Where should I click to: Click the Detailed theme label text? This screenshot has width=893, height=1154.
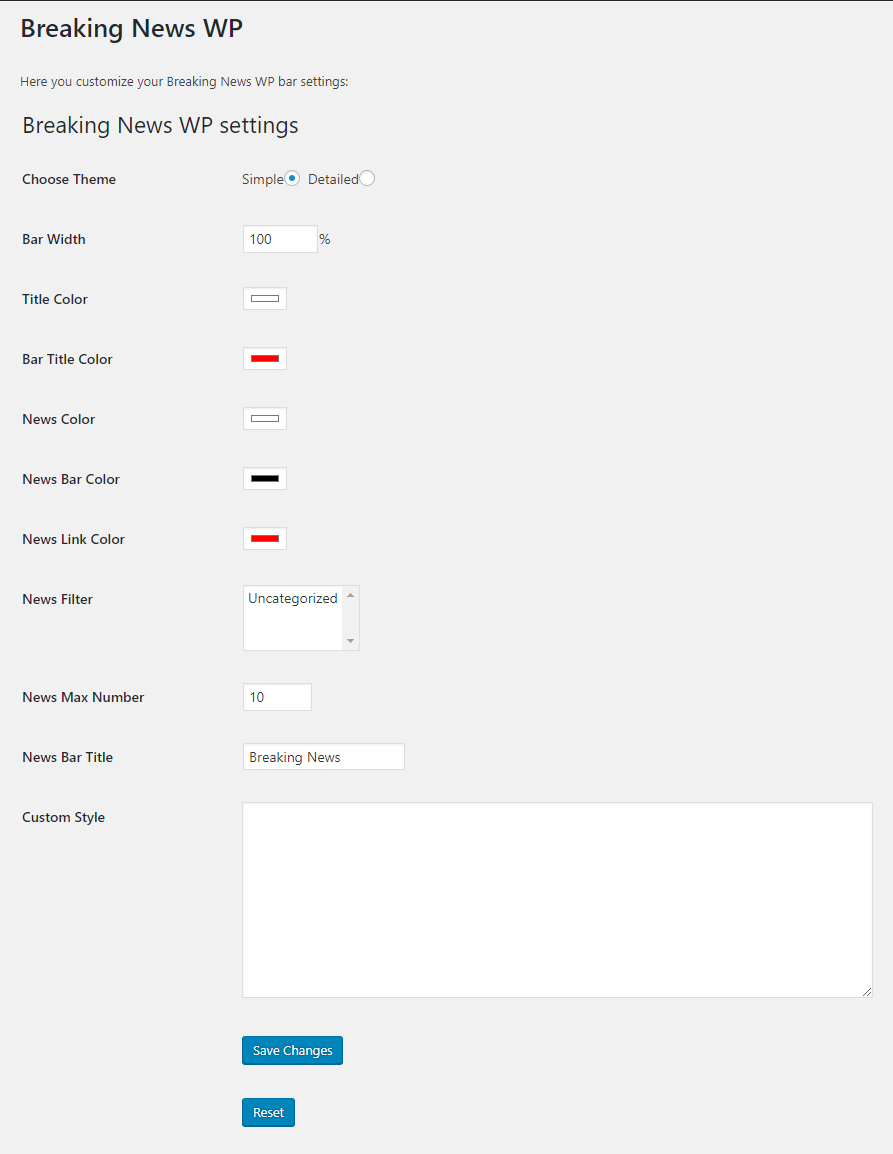click(x=332, y=179)
